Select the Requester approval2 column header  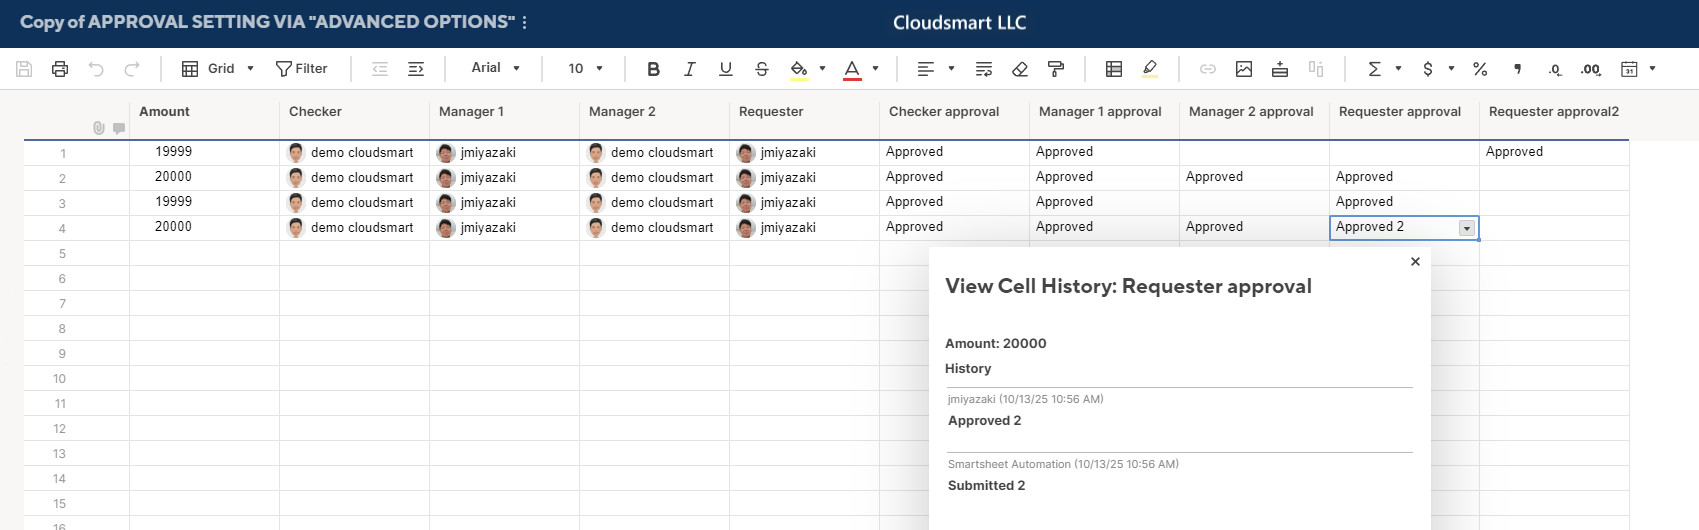(x=1554, y=112)
